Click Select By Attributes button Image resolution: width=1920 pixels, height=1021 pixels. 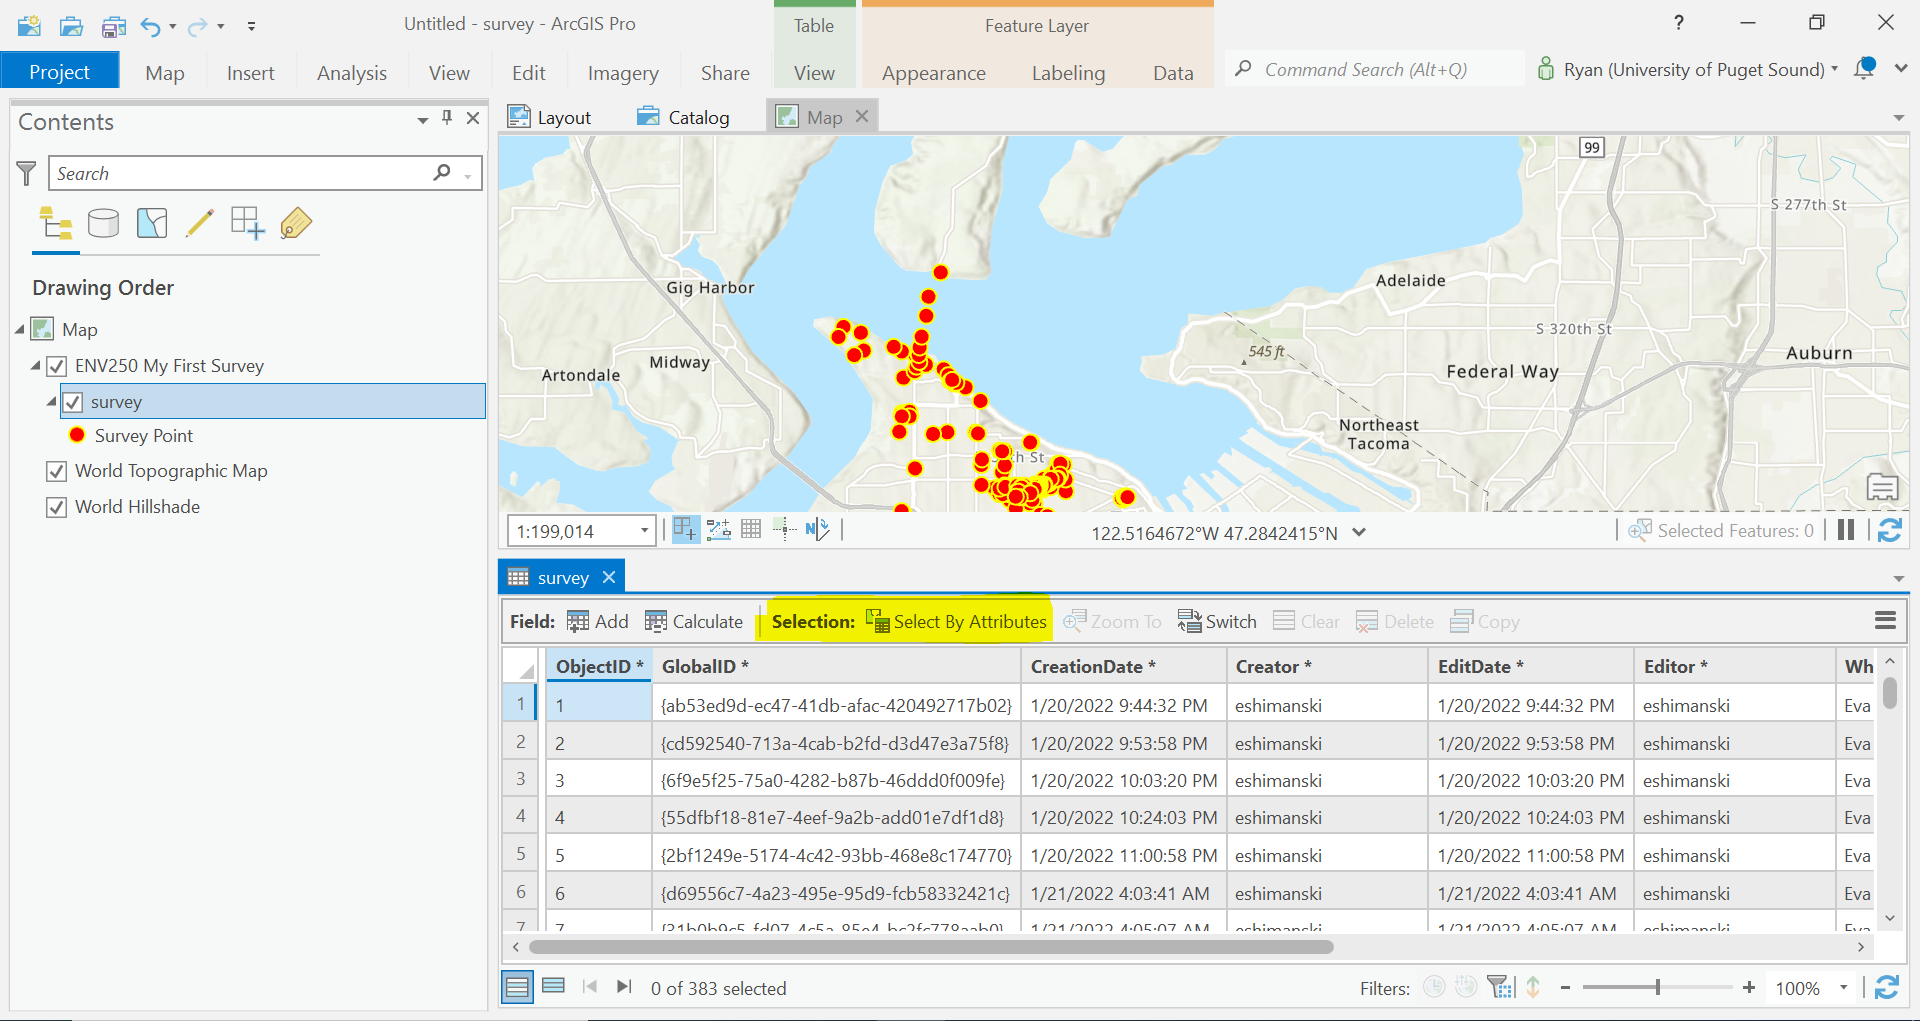tap(957, 622)
